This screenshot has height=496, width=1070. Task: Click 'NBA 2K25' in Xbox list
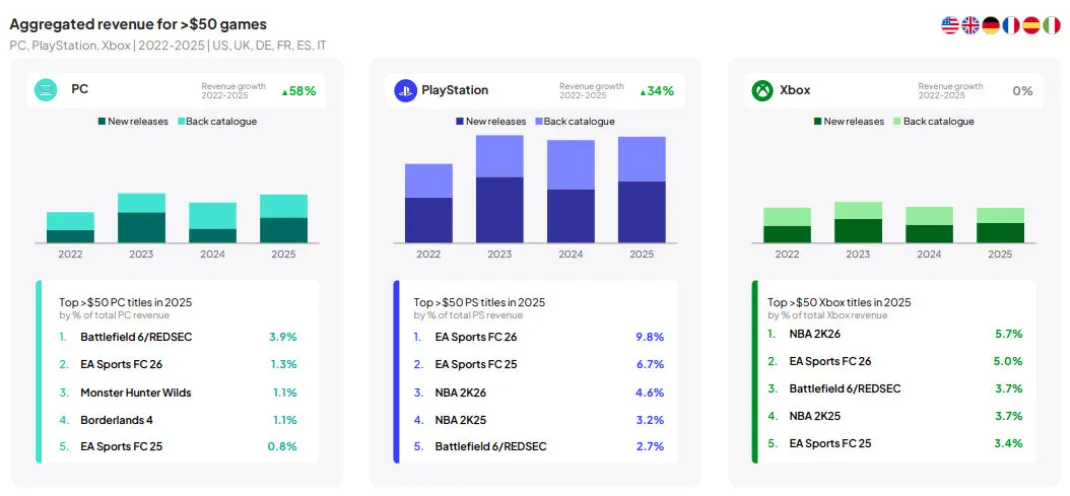click(815, 415)
